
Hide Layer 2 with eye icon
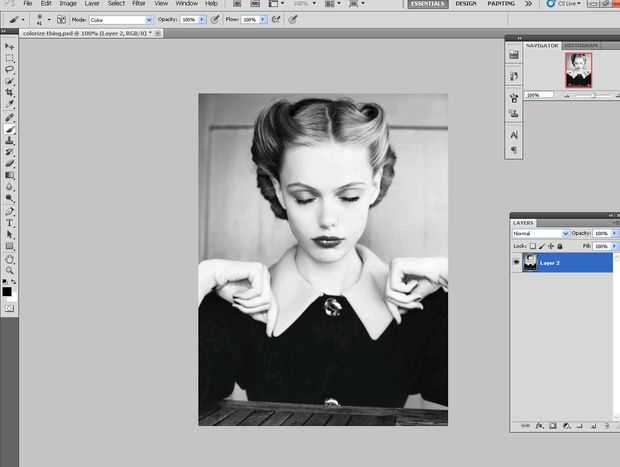[x=517, y=262]
